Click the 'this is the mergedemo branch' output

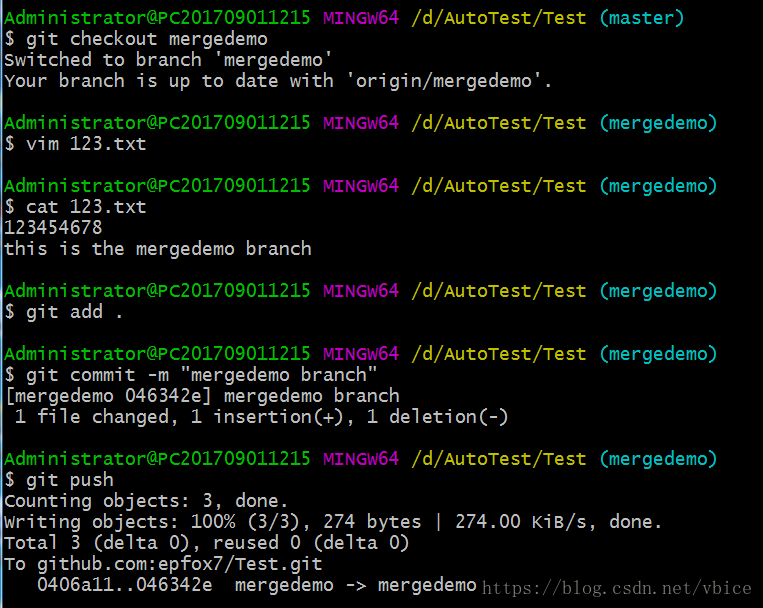(x=158, y=249)
